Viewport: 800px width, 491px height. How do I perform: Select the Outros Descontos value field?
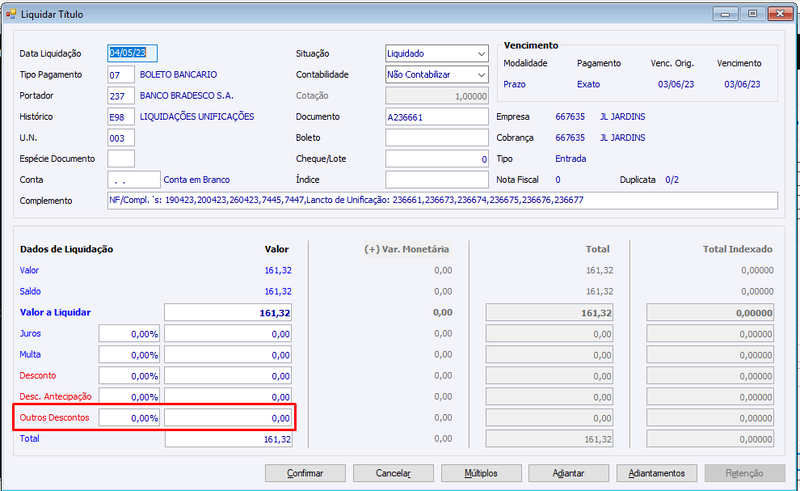click(228, 418)
